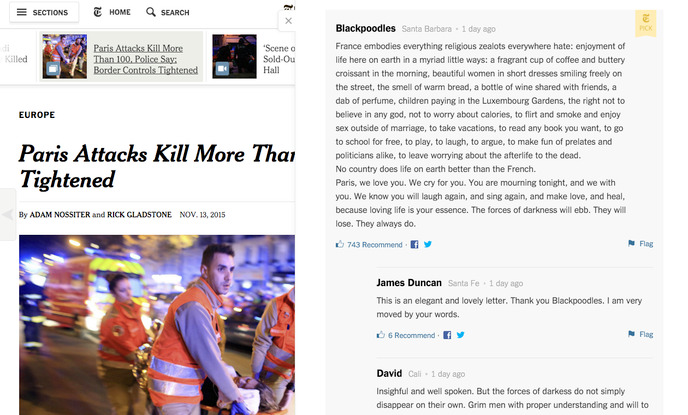The image size is (688, 415).
Task: Expand the left side arrow tab
Action: (x=8, y=215)
